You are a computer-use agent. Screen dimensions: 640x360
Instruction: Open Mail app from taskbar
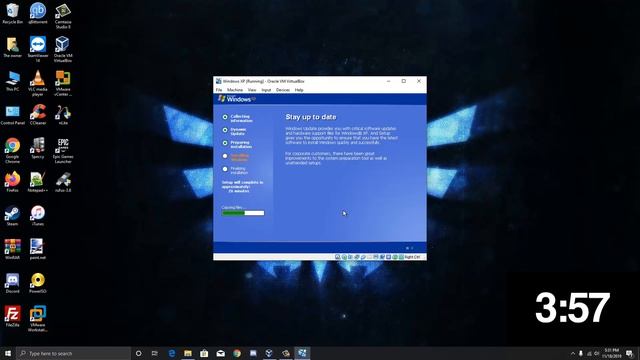pos(220,353)
